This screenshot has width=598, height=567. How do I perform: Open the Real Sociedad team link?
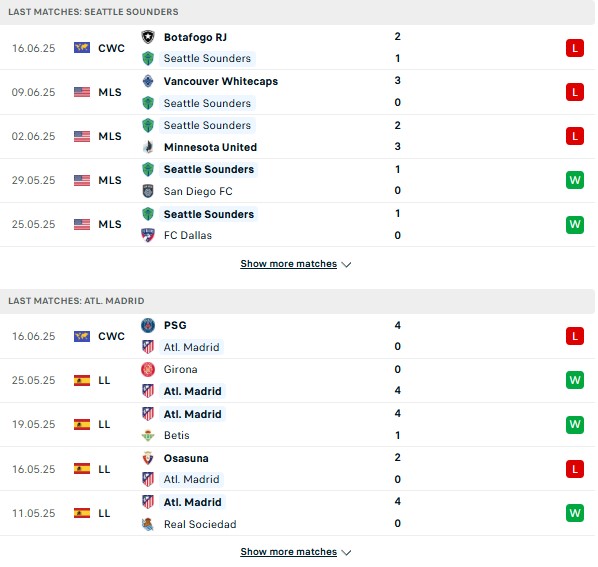coord(200,524)
